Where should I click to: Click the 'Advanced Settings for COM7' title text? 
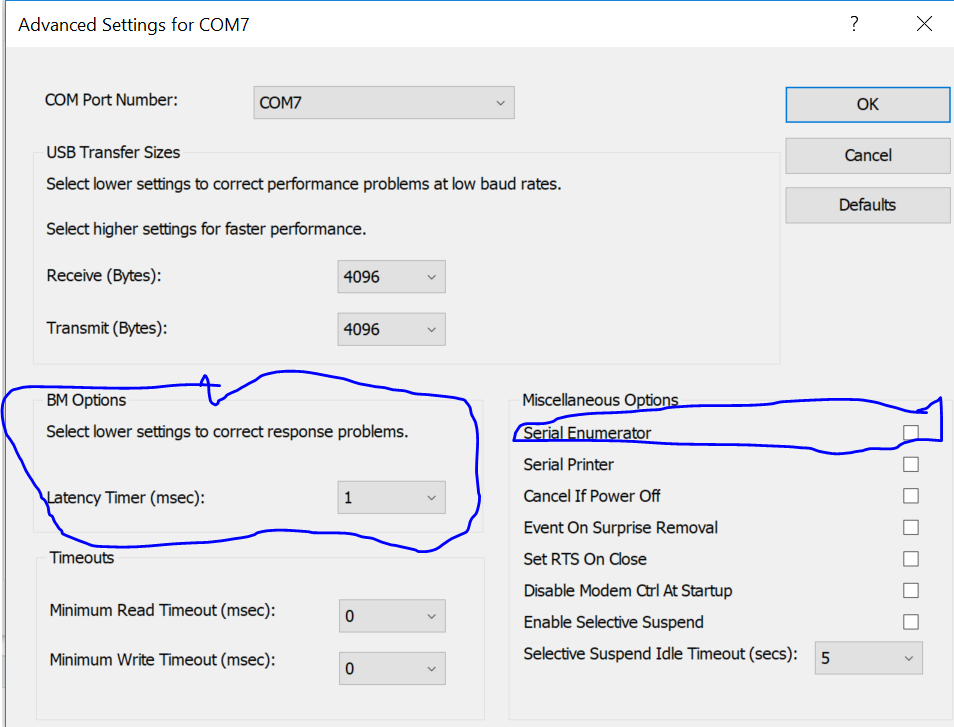coord(134,25)
